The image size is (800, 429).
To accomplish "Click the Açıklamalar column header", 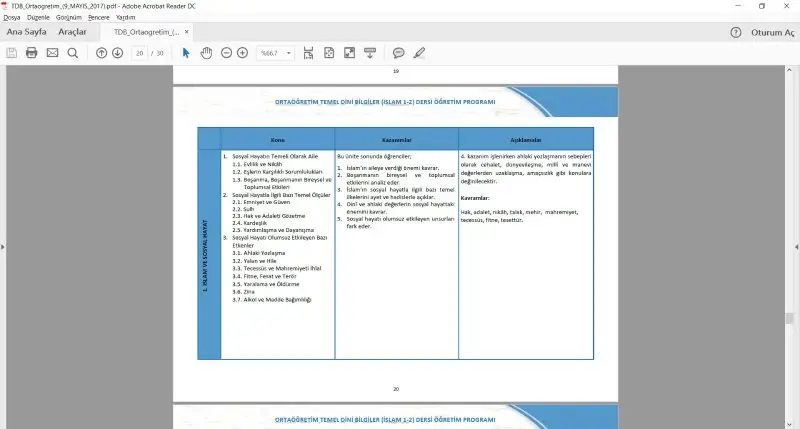I will pos(526,139).
